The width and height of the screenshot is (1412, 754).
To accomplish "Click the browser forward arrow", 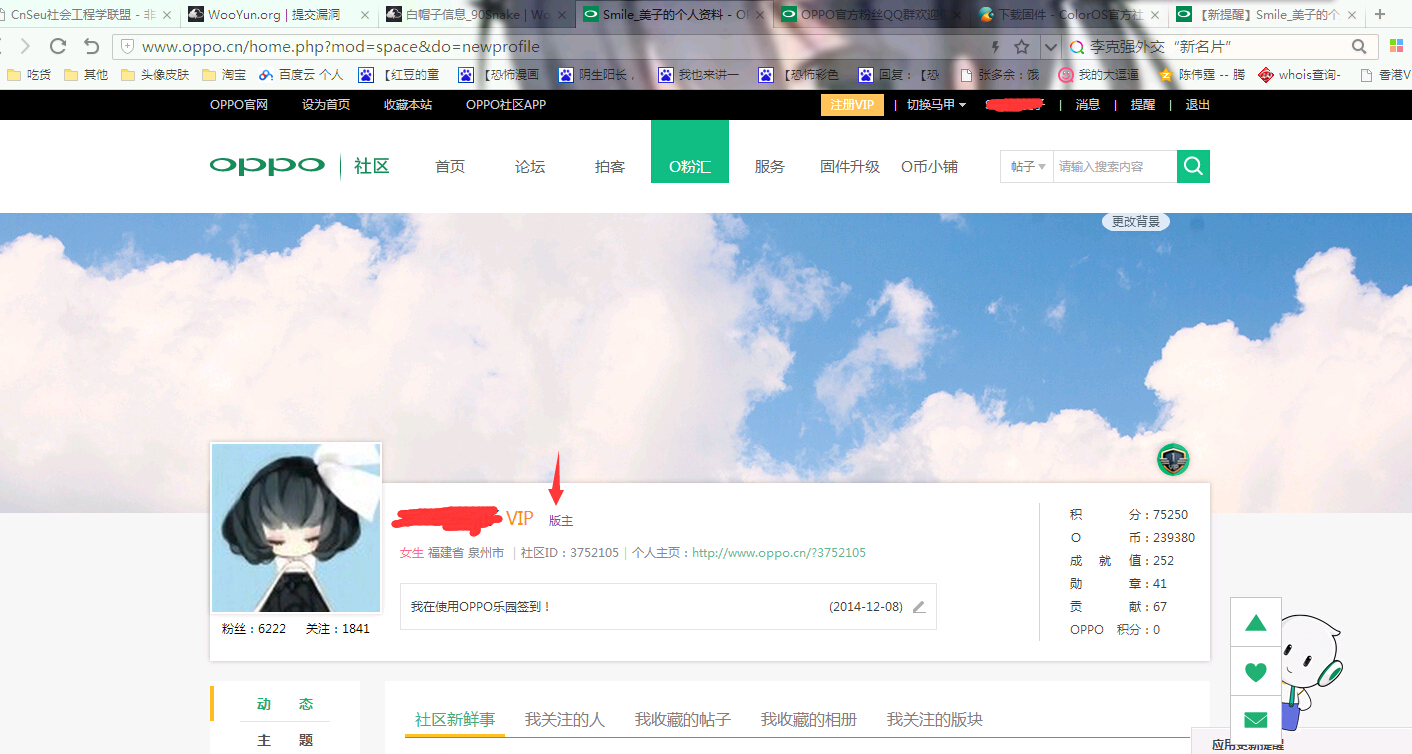I will coord(25,46).
